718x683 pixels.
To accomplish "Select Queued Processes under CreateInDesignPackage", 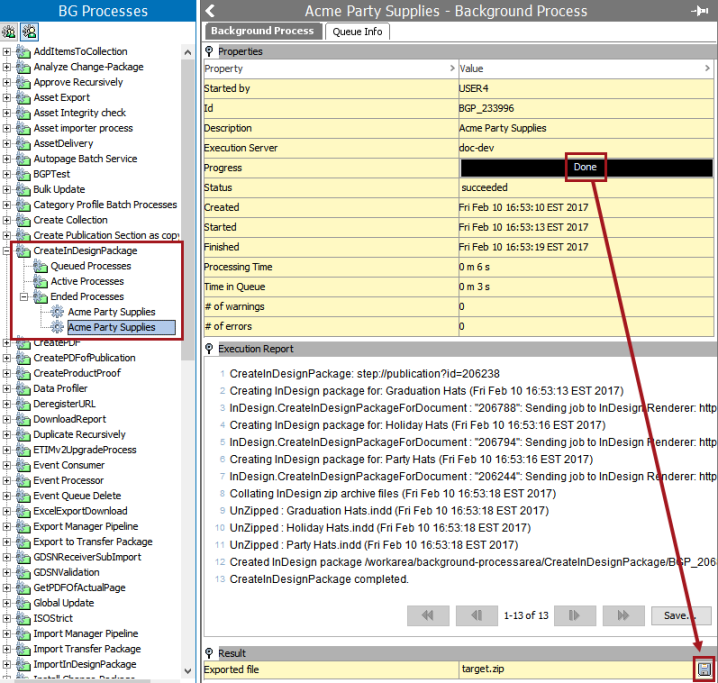I will point(90,266).
